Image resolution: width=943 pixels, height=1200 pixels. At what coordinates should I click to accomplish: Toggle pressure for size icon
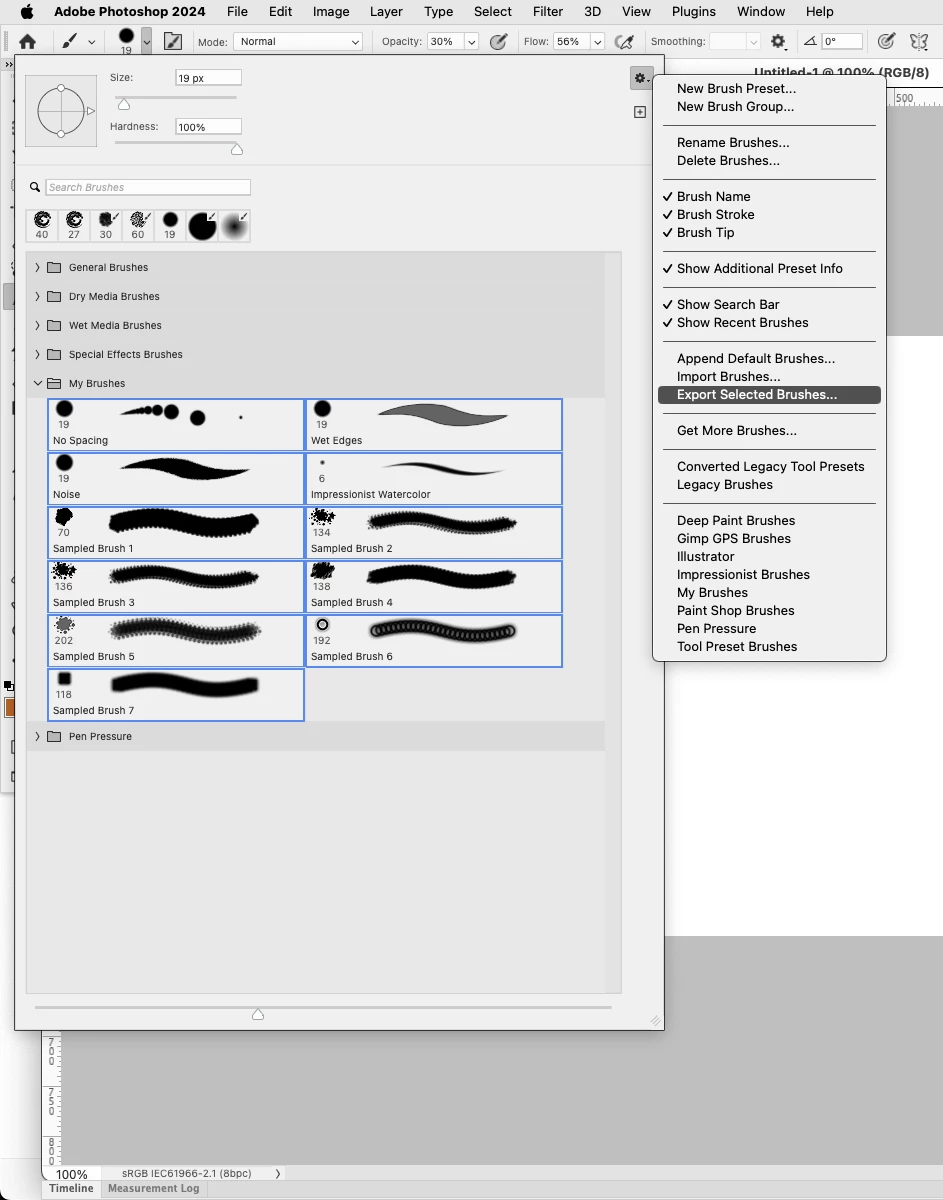(886, 42)
